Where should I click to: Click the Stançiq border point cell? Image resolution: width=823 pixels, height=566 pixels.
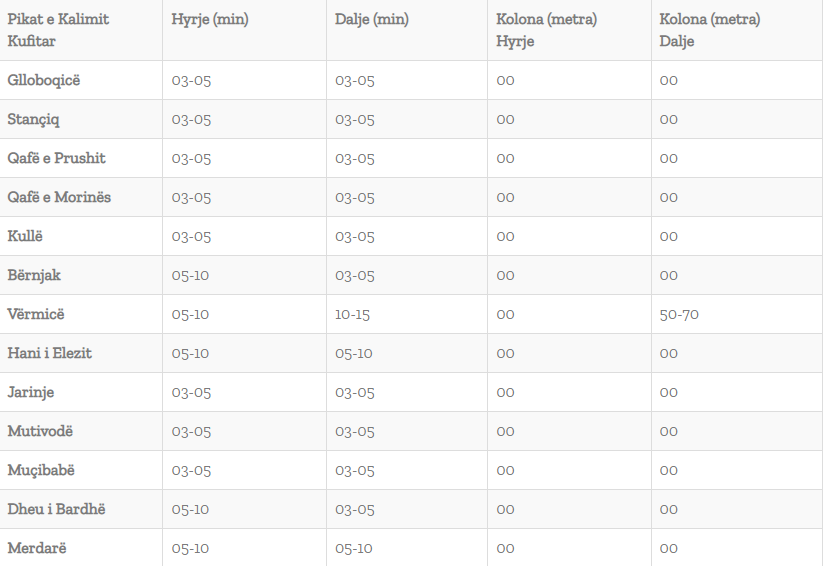pos(33,120)
